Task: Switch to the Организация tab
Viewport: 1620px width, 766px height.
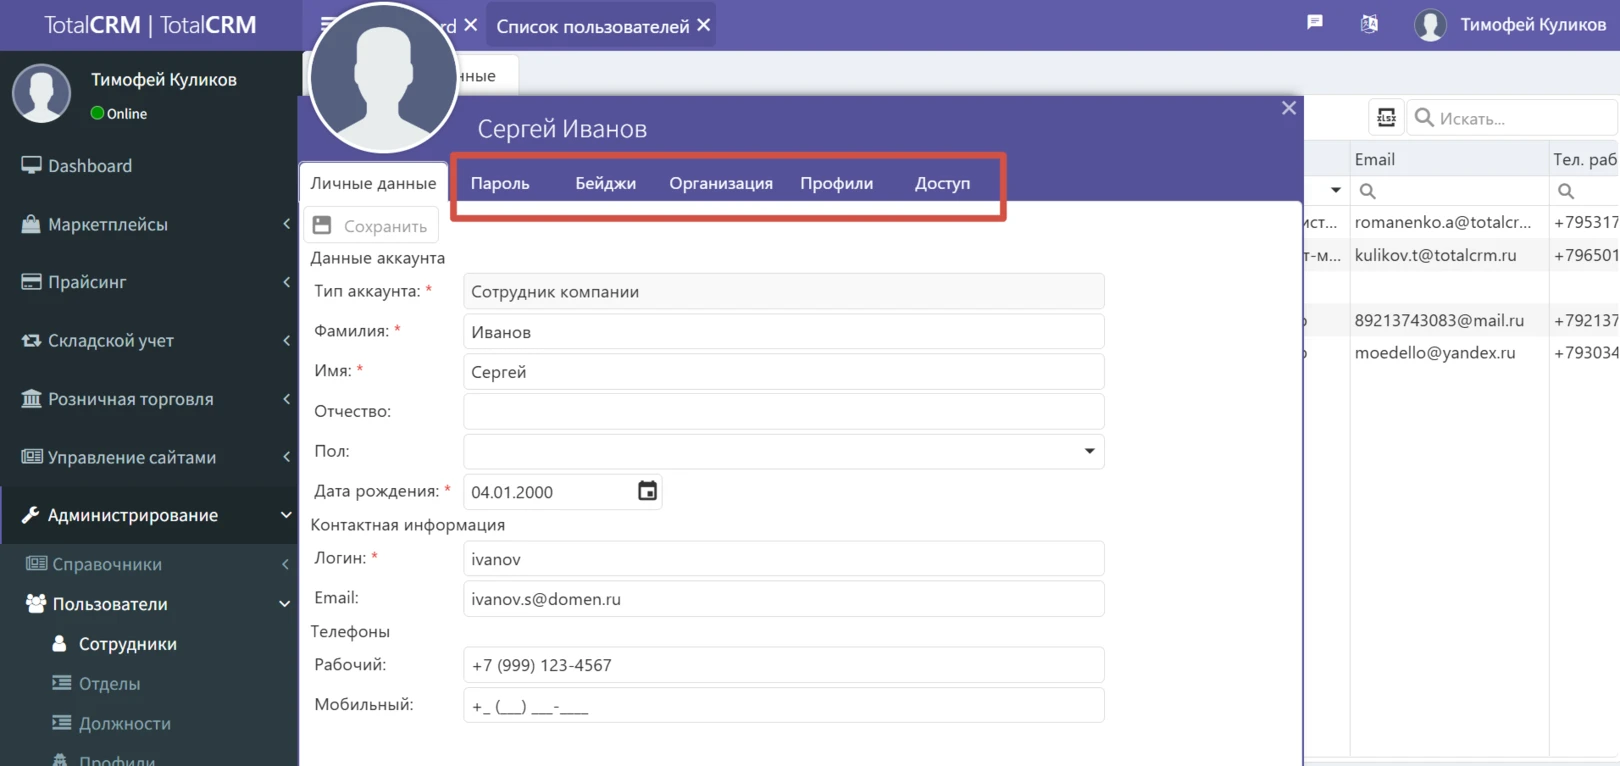Action: pyautogui.click(x=720, y=183)
